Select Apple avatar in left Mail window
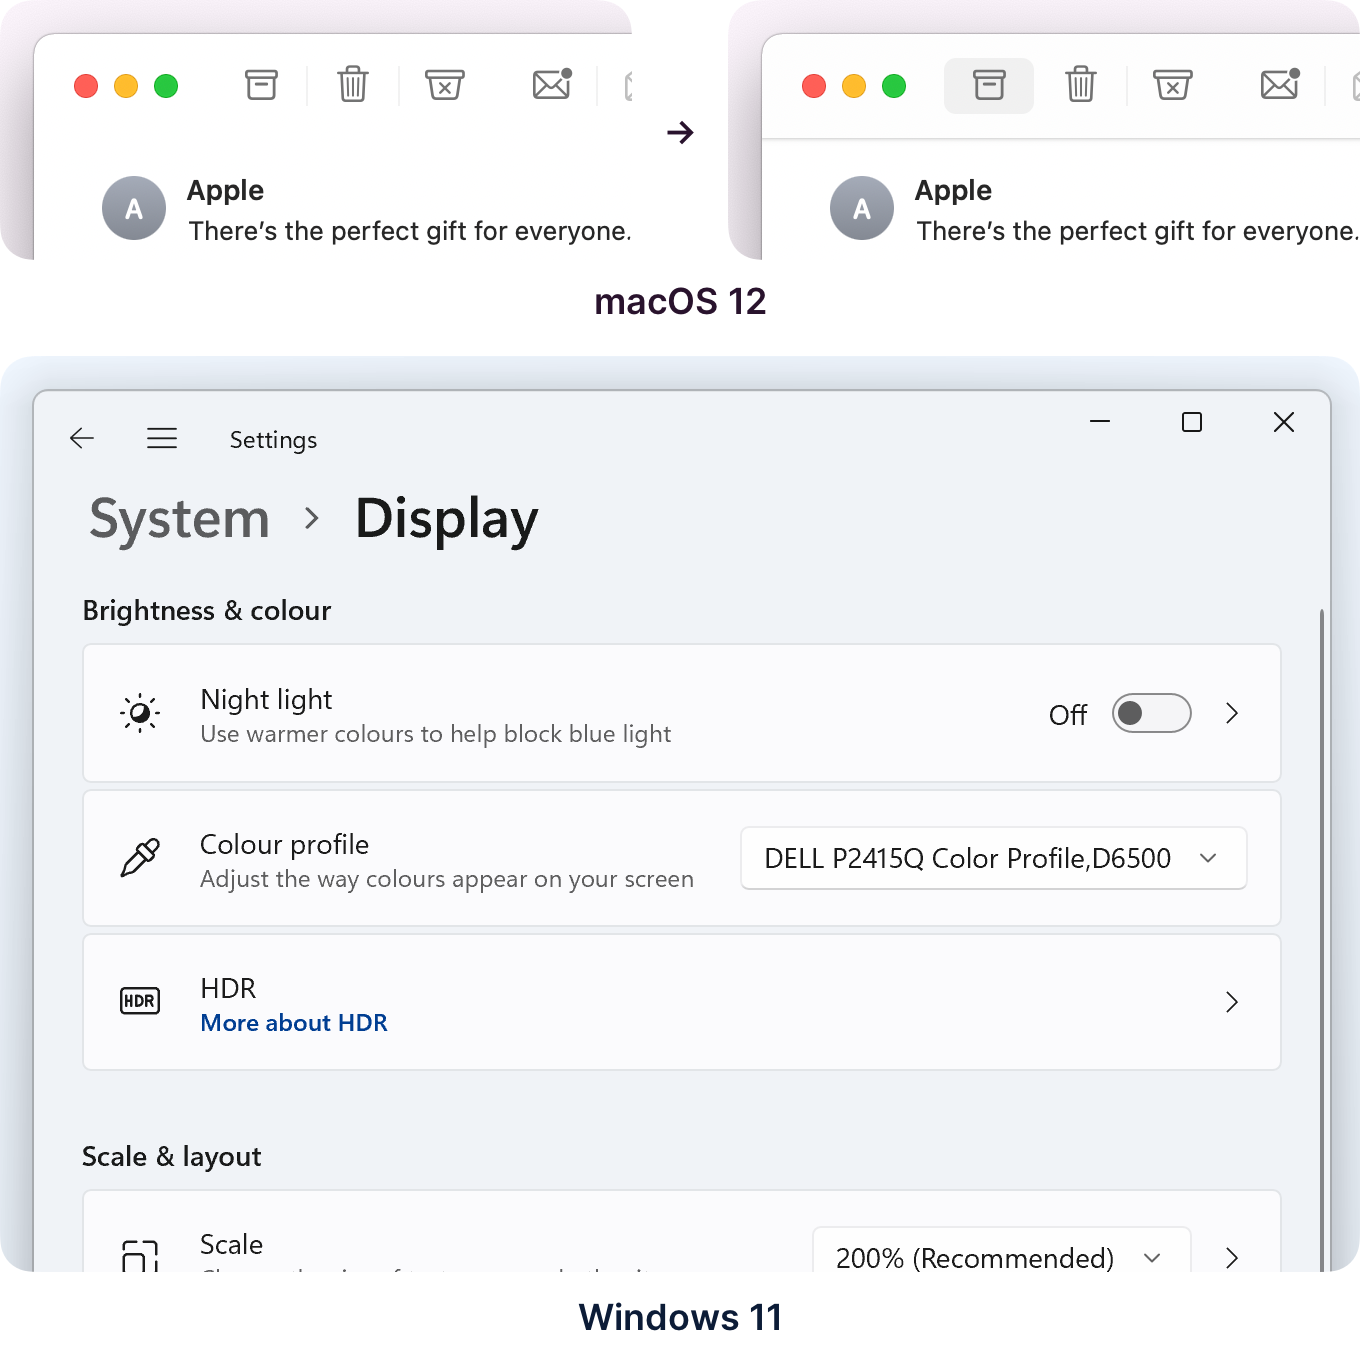 click(134, 208)
